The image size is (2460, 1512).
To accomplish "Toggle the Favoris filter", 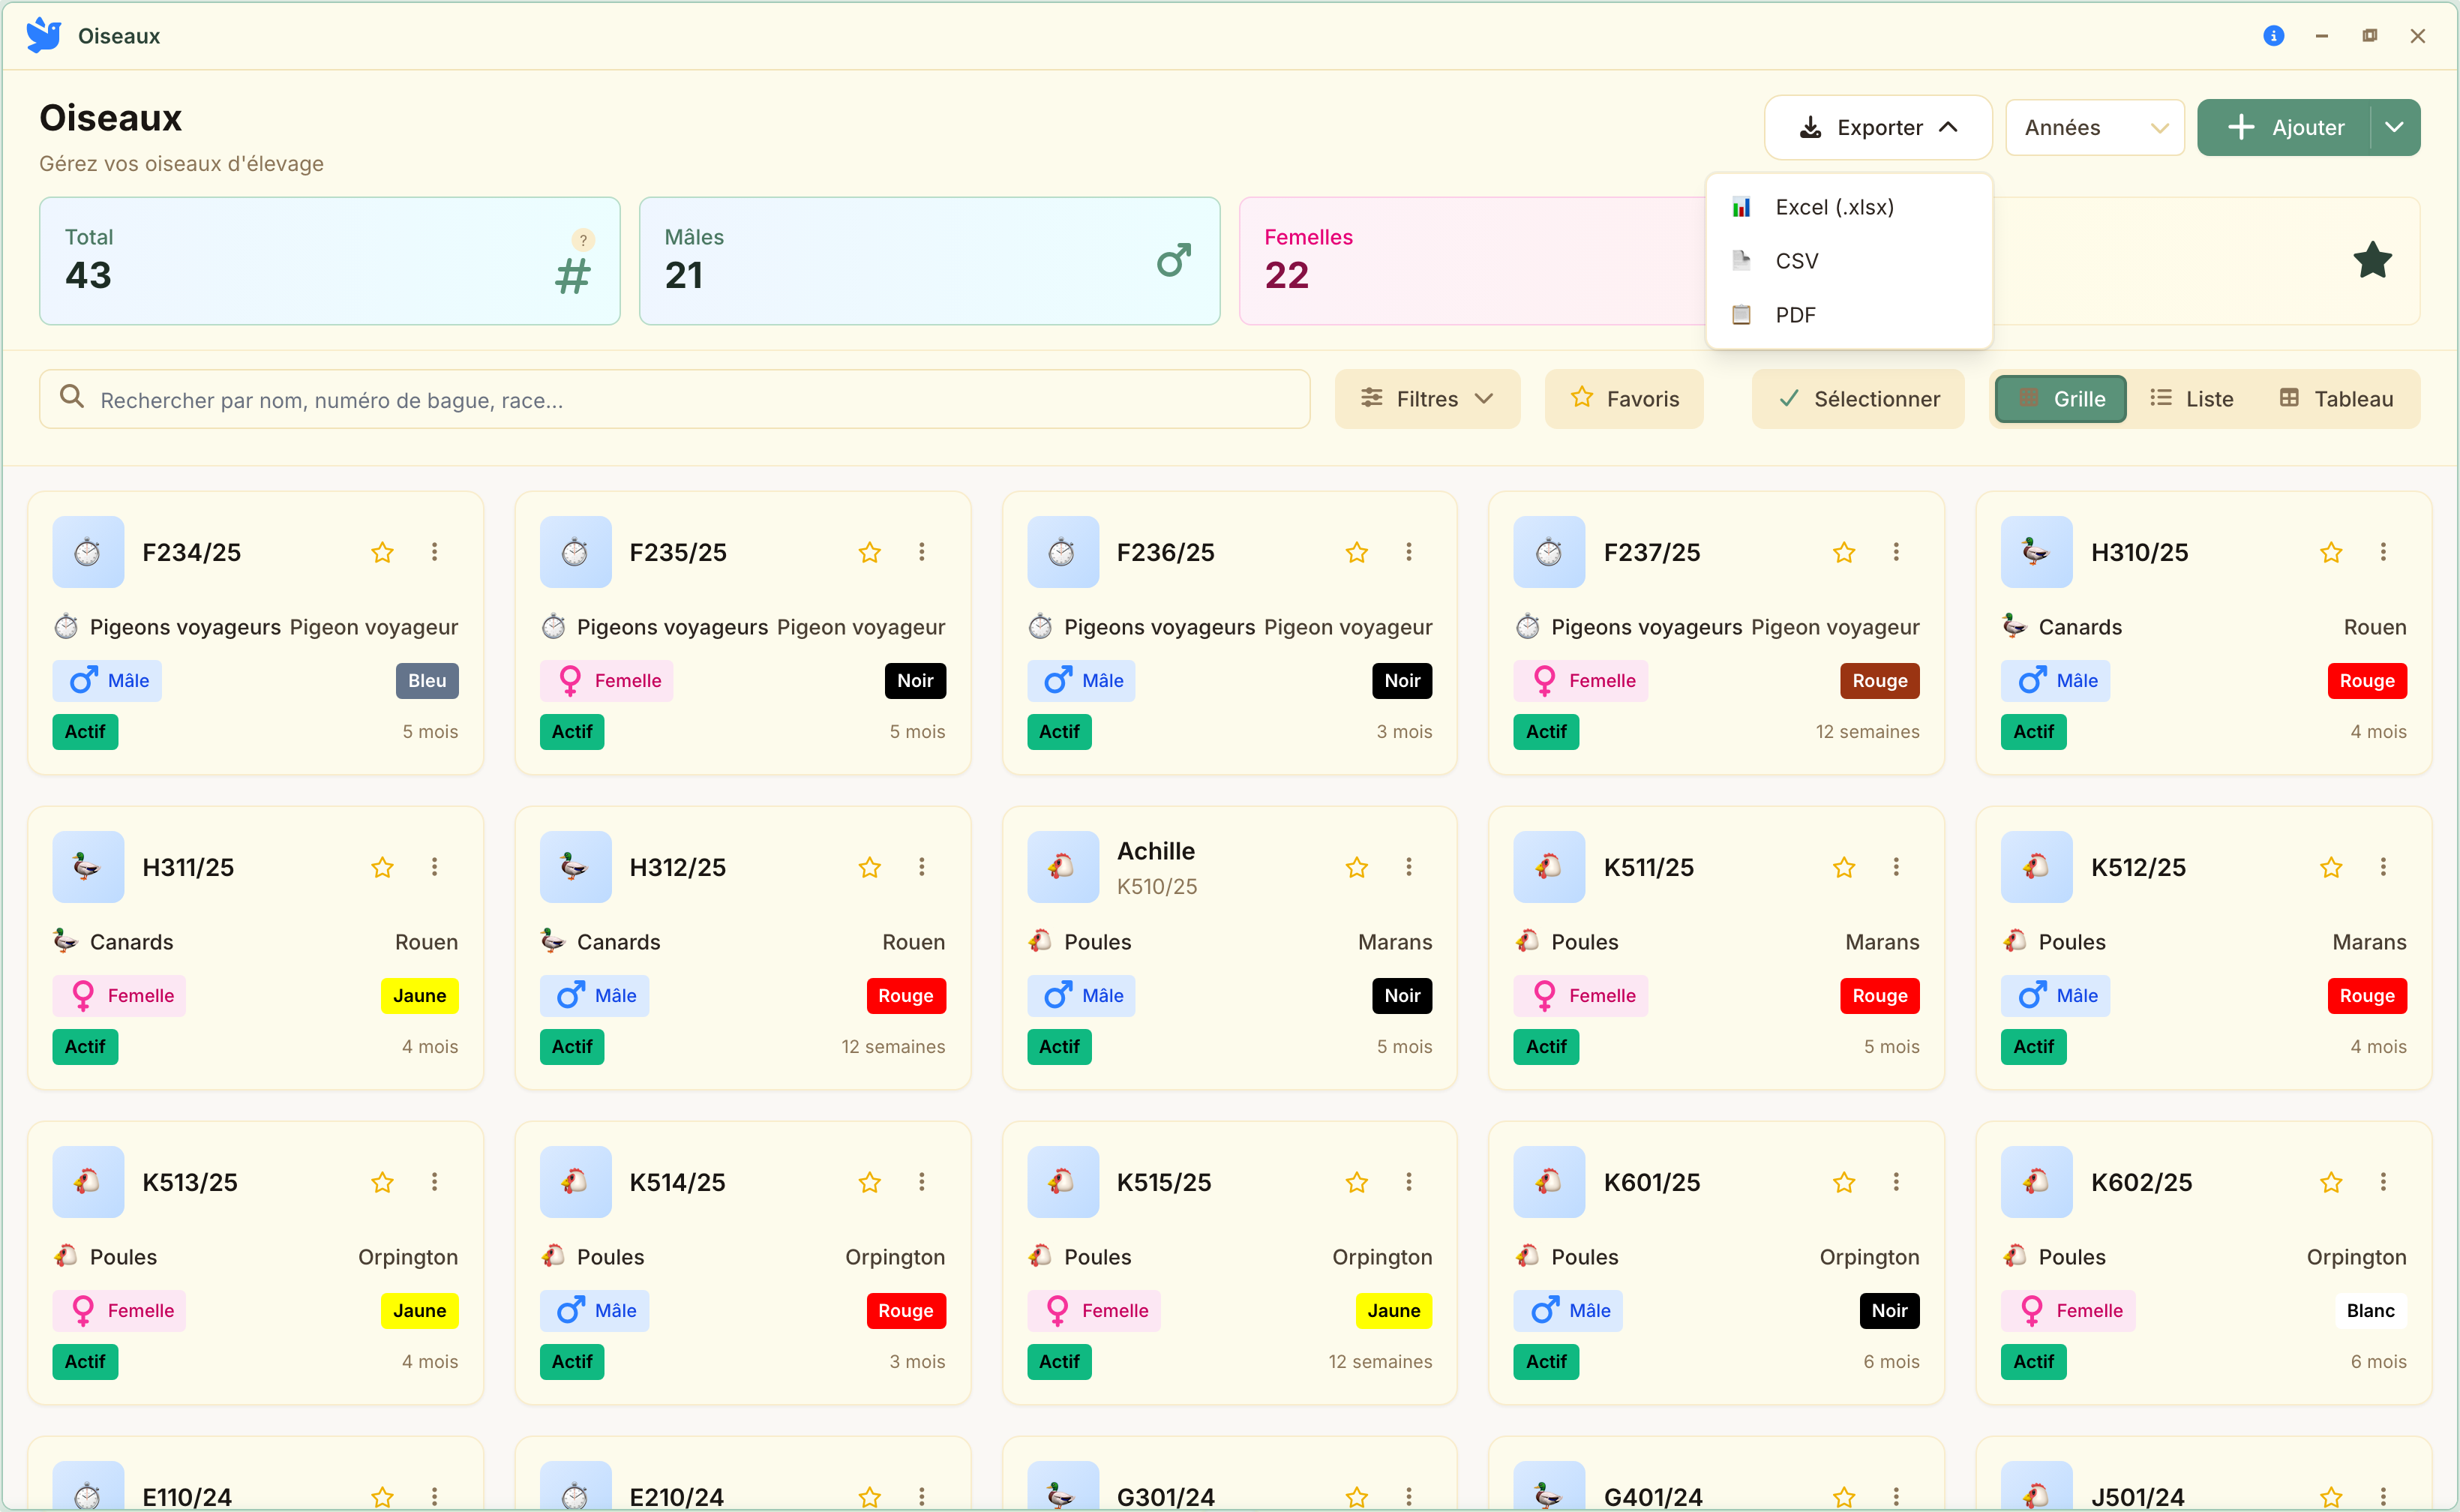I will click(1624, 399).
